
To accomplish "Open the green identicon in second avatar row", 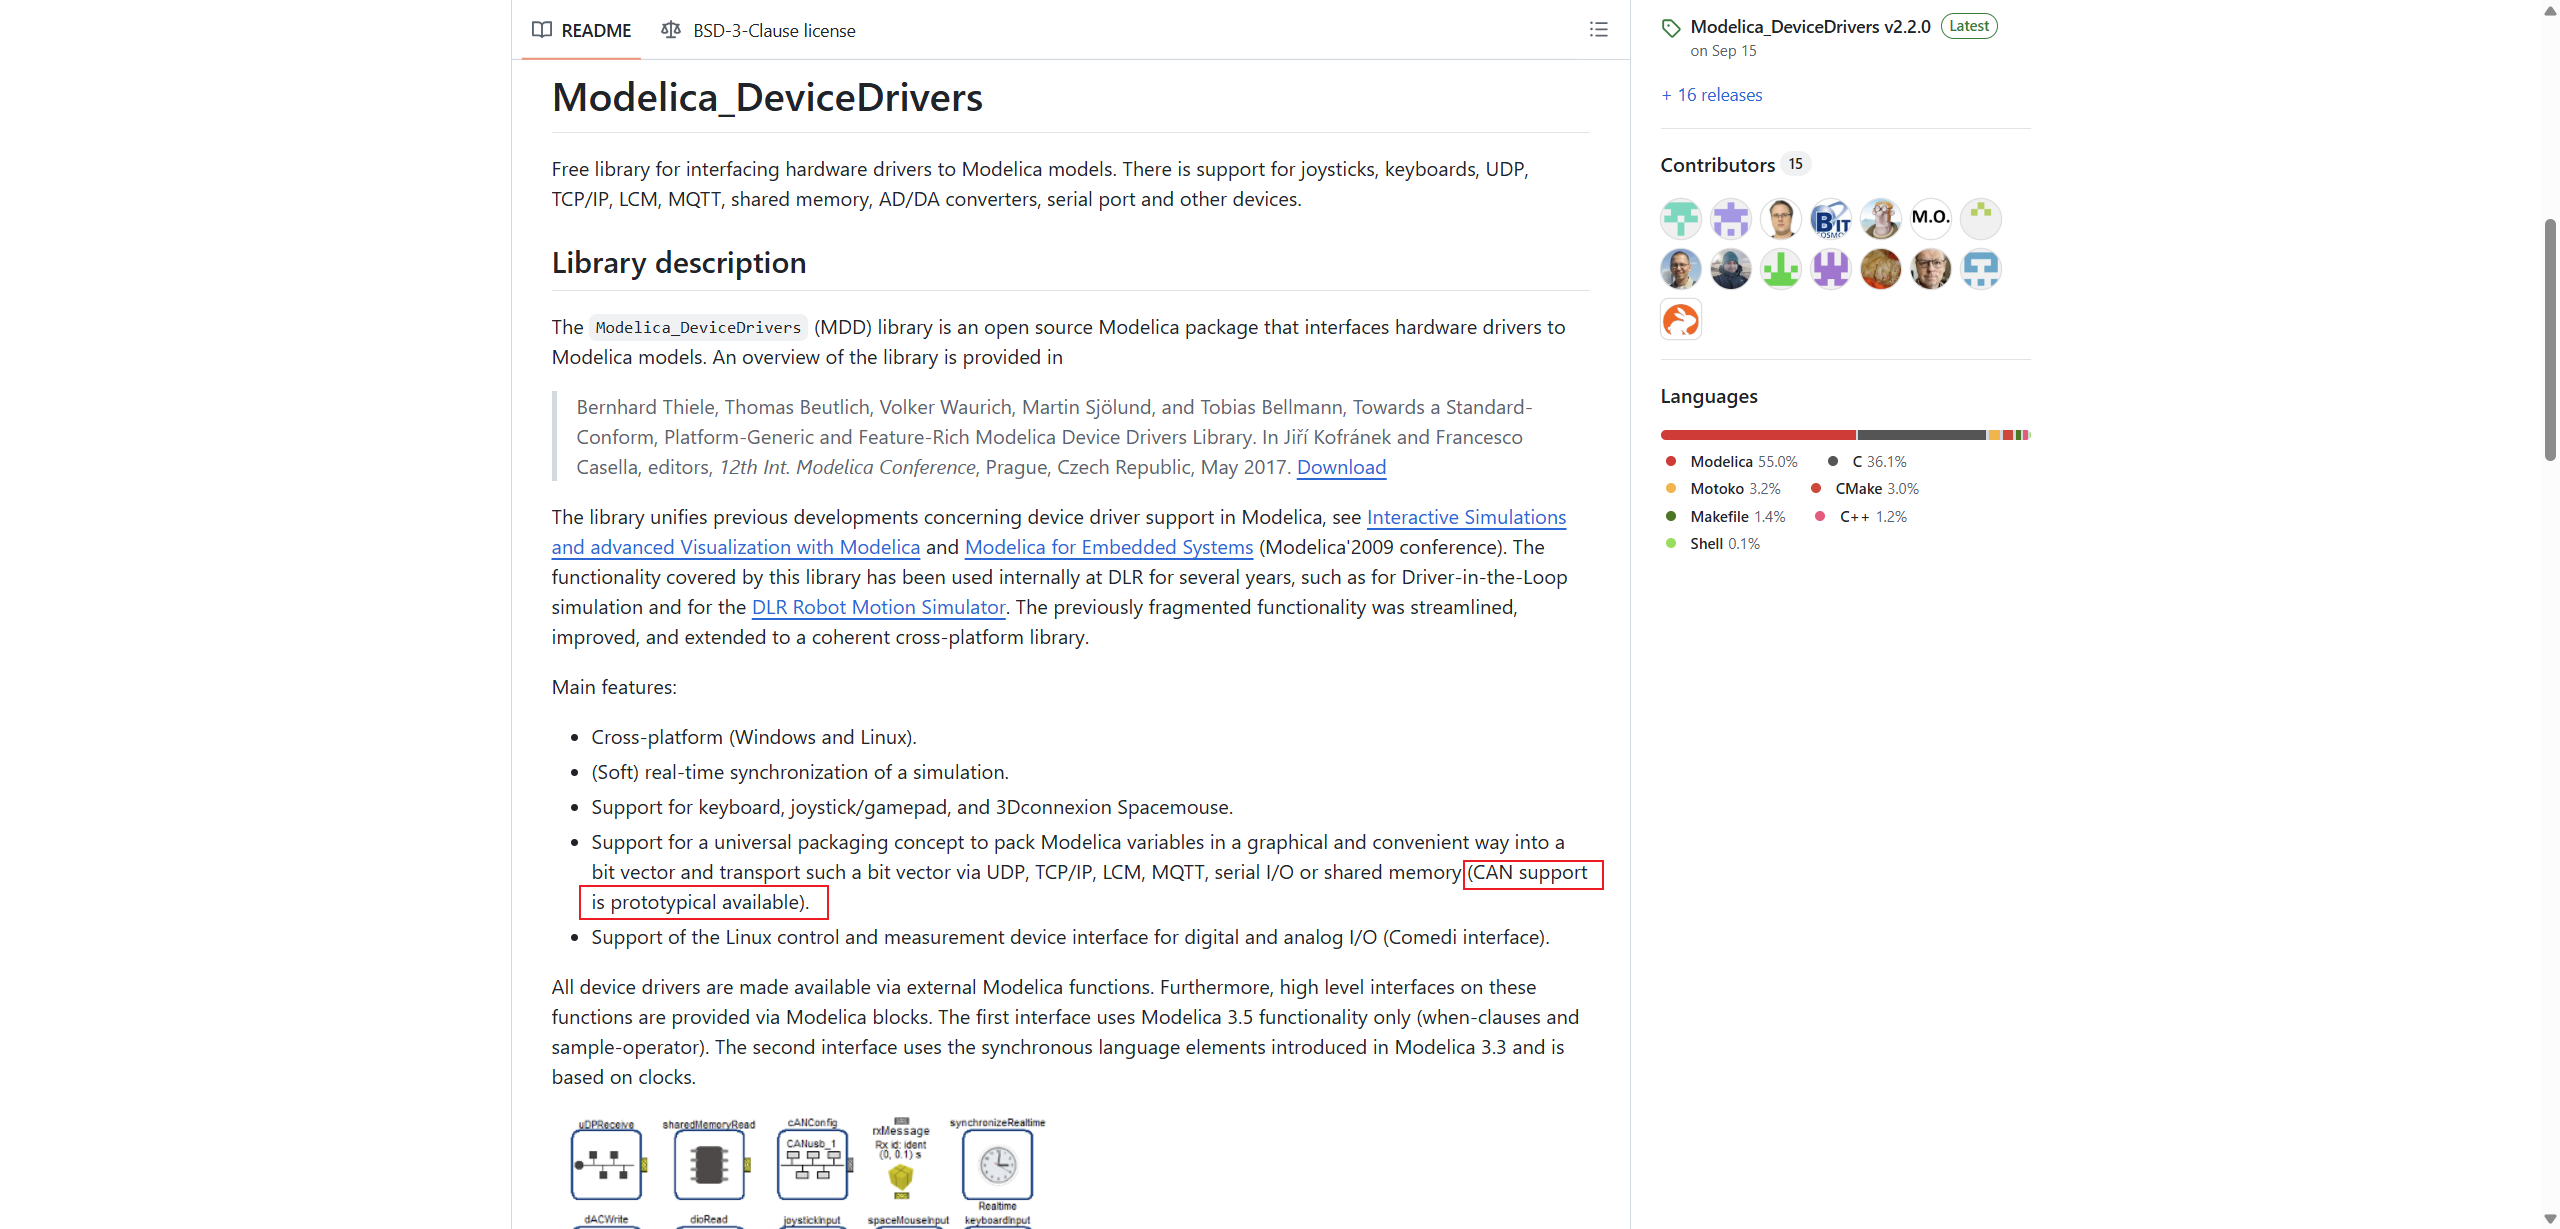I will 1780,269.
